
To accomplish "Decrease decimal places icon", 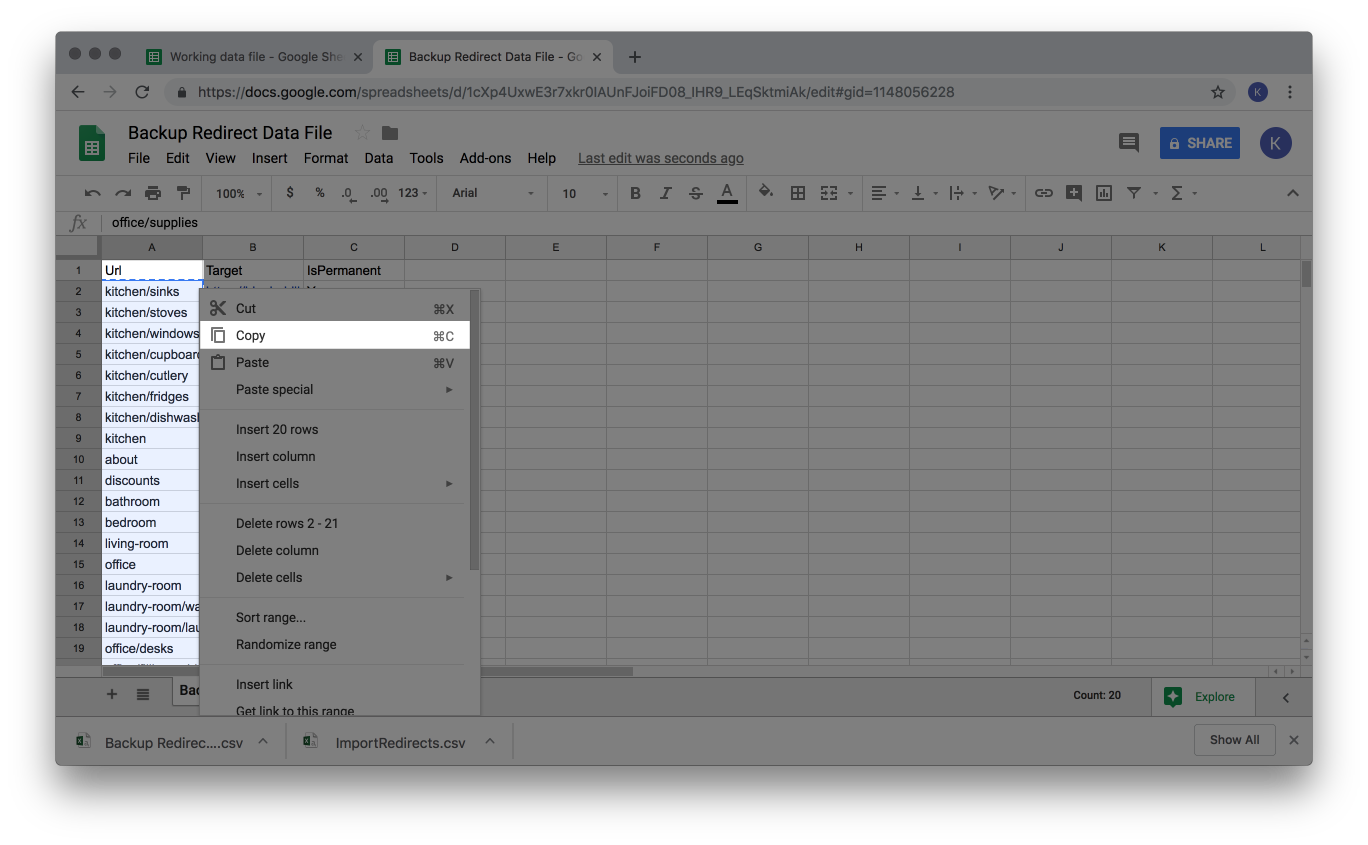I will pyautogui.click(x=348, y=193).
